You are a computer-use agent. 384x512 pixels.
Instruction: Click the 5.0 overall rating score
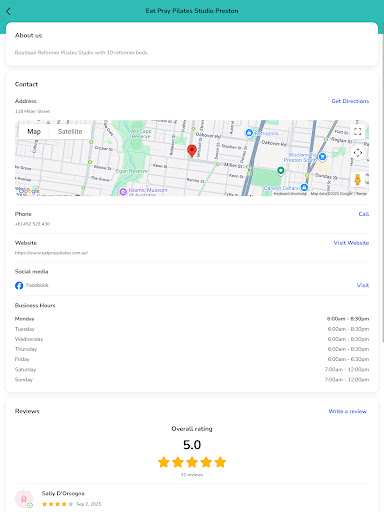coord(192,445)
